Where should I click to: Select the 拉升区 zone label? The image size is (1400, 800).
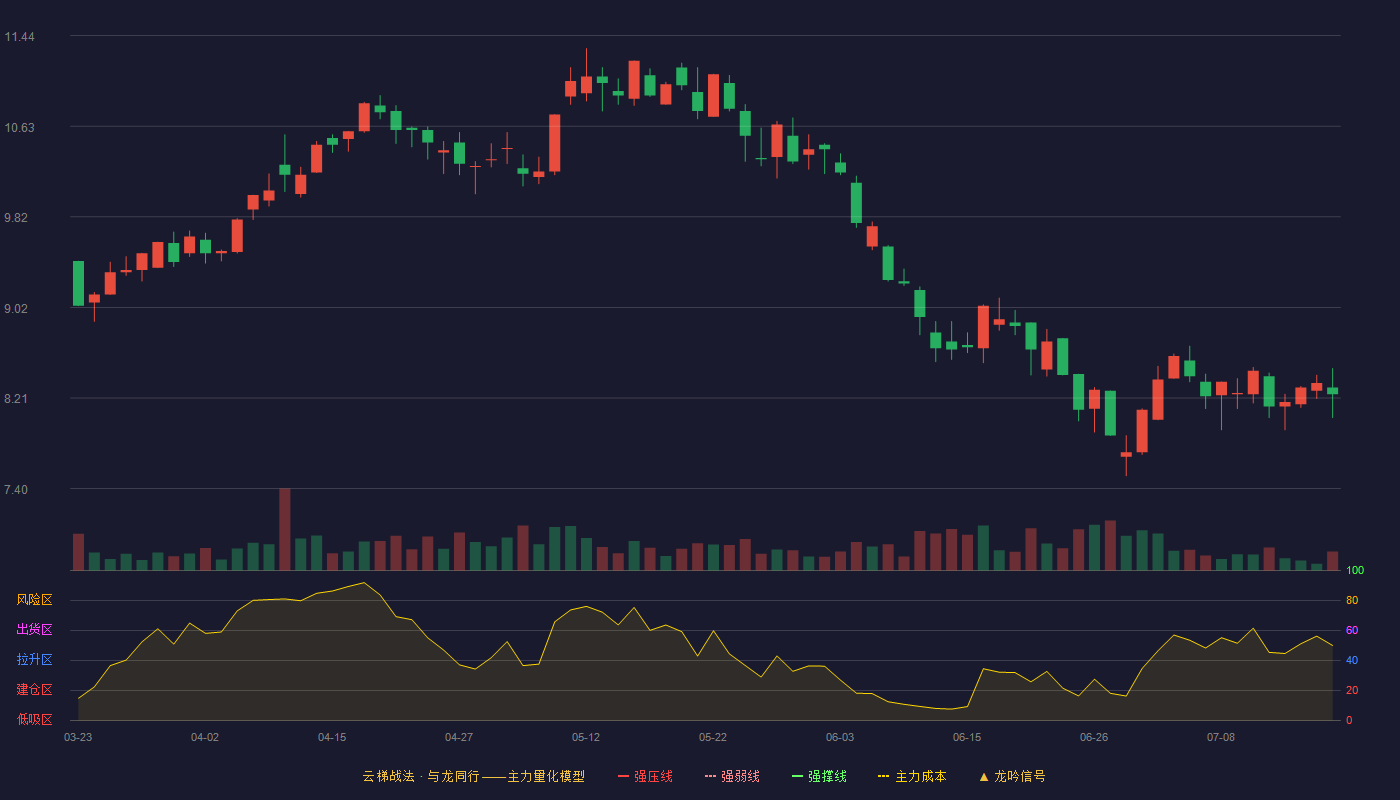click(34, 660)
